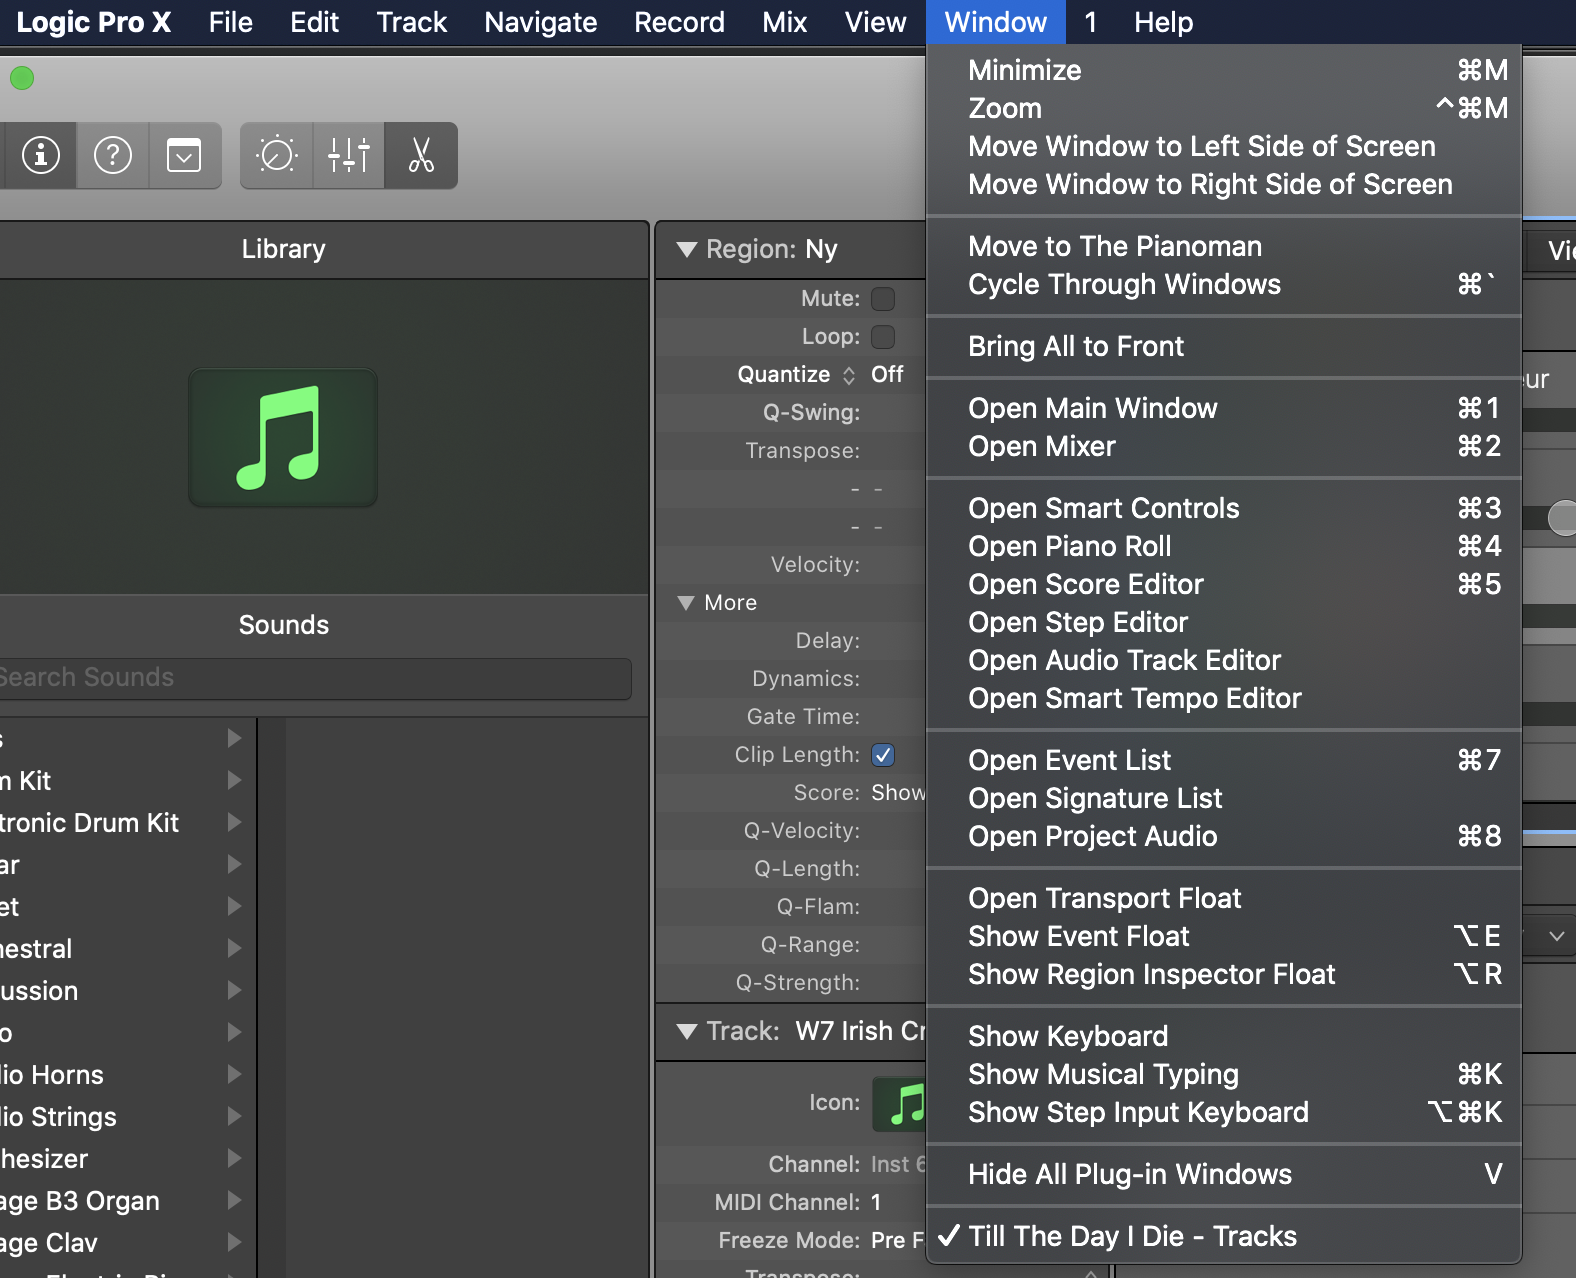Viewport: 1576px width, 1278px height.
Task: Open the Mix menu
Action: tap(785, 22)
